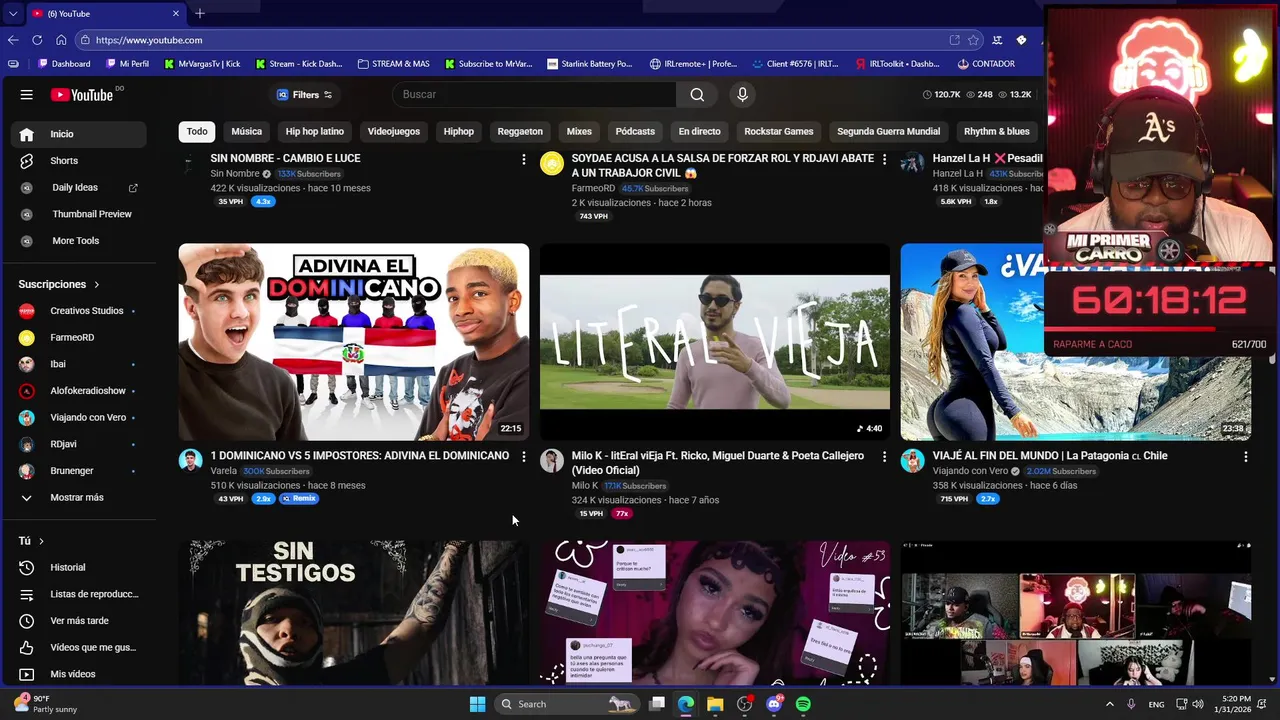
Task: Open File Explorer from taskbar
Action: (x=715, y=704)
